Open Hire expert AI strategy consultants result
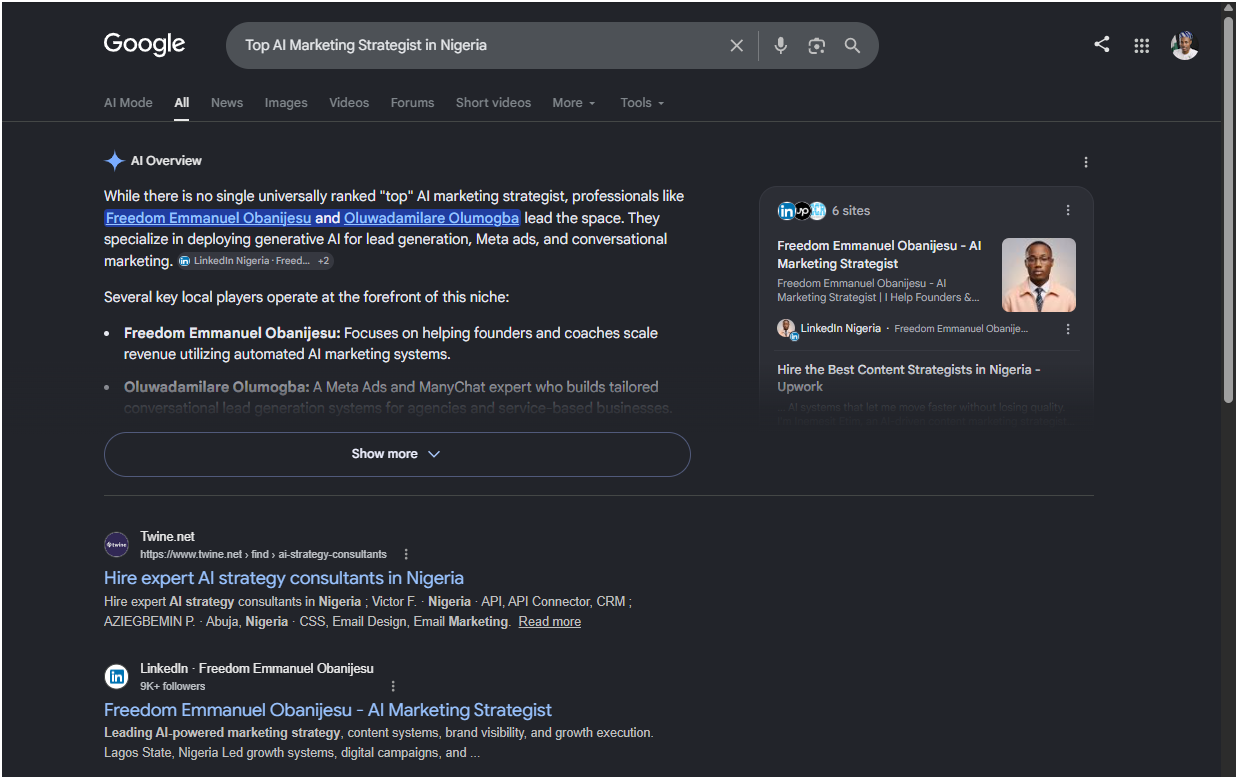This screenshot has width=1238, height=779. coord(284,578)
